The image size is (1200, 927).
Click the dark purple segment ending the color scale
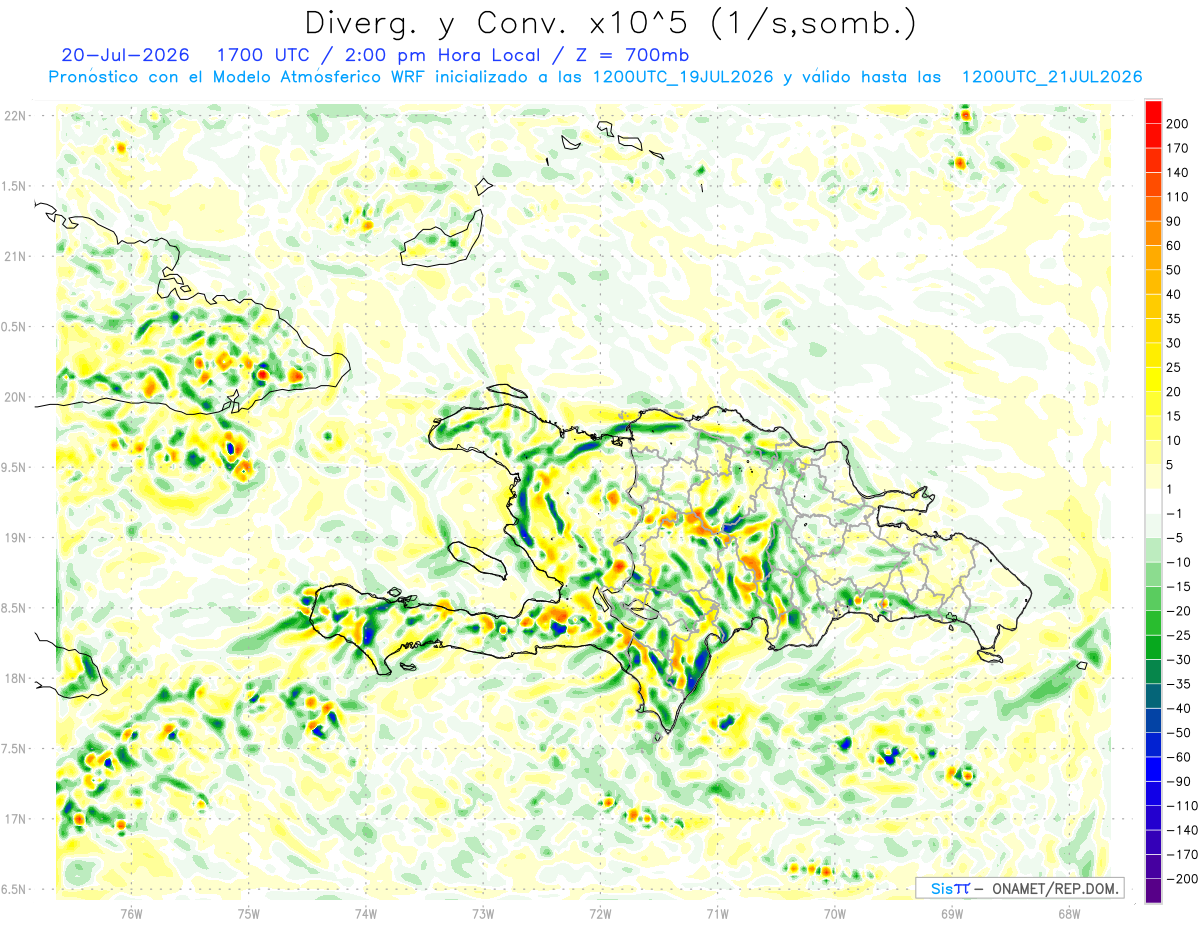(x=1153, y=891)
